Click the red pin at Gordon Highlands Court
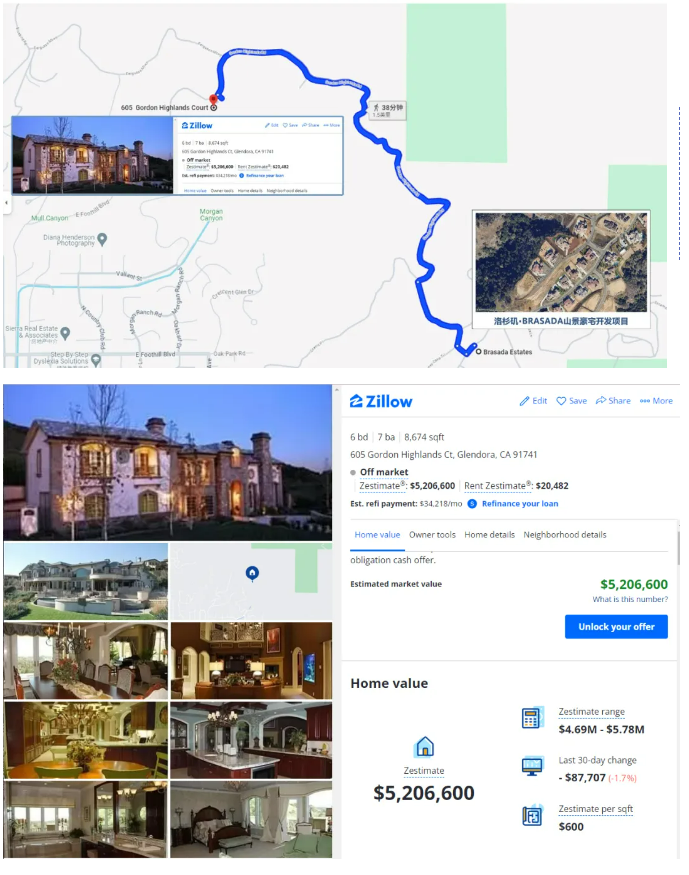Image resolution: width=689 pixels, height=875 pixels. 213,100
